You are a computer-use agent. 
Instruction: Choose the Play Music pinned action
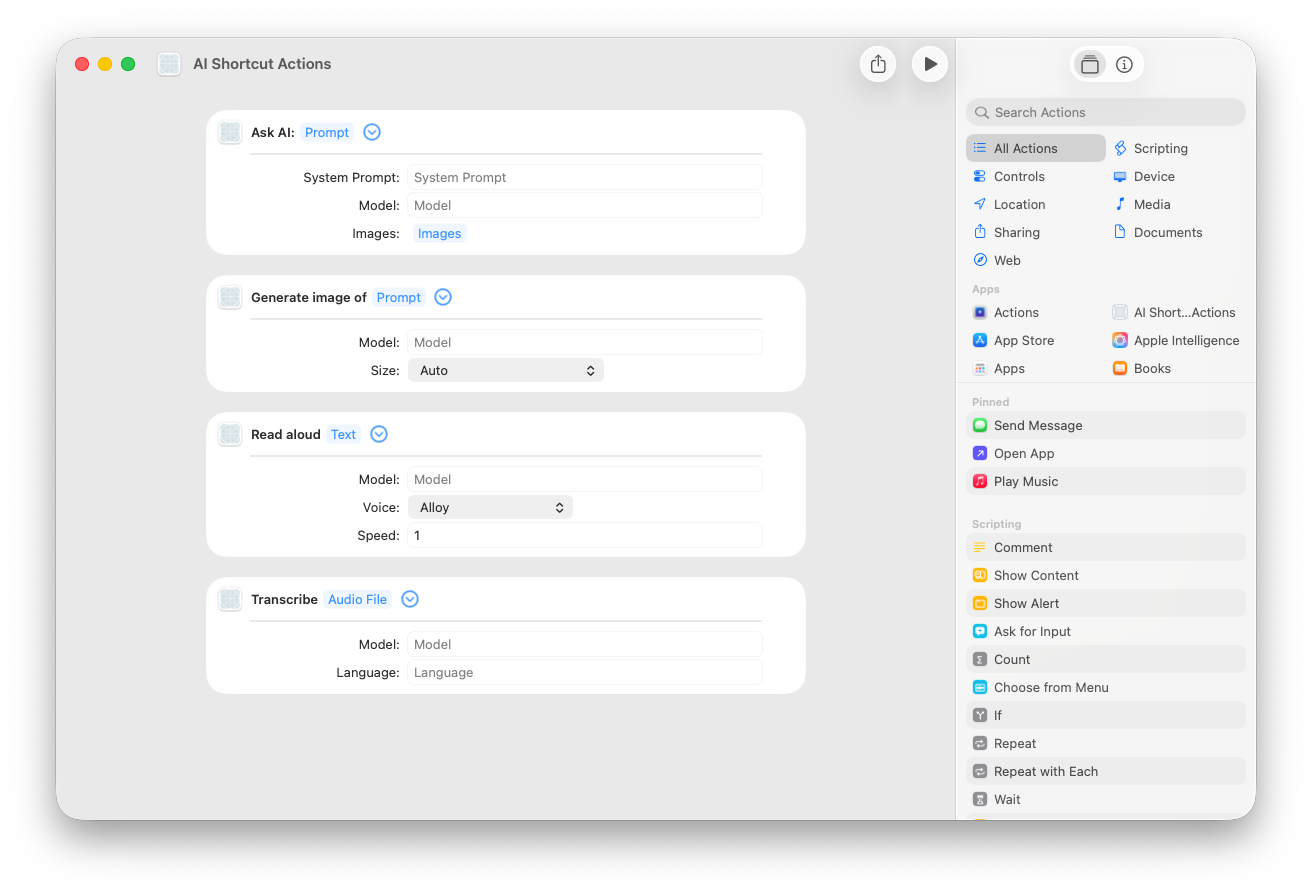1025,482
